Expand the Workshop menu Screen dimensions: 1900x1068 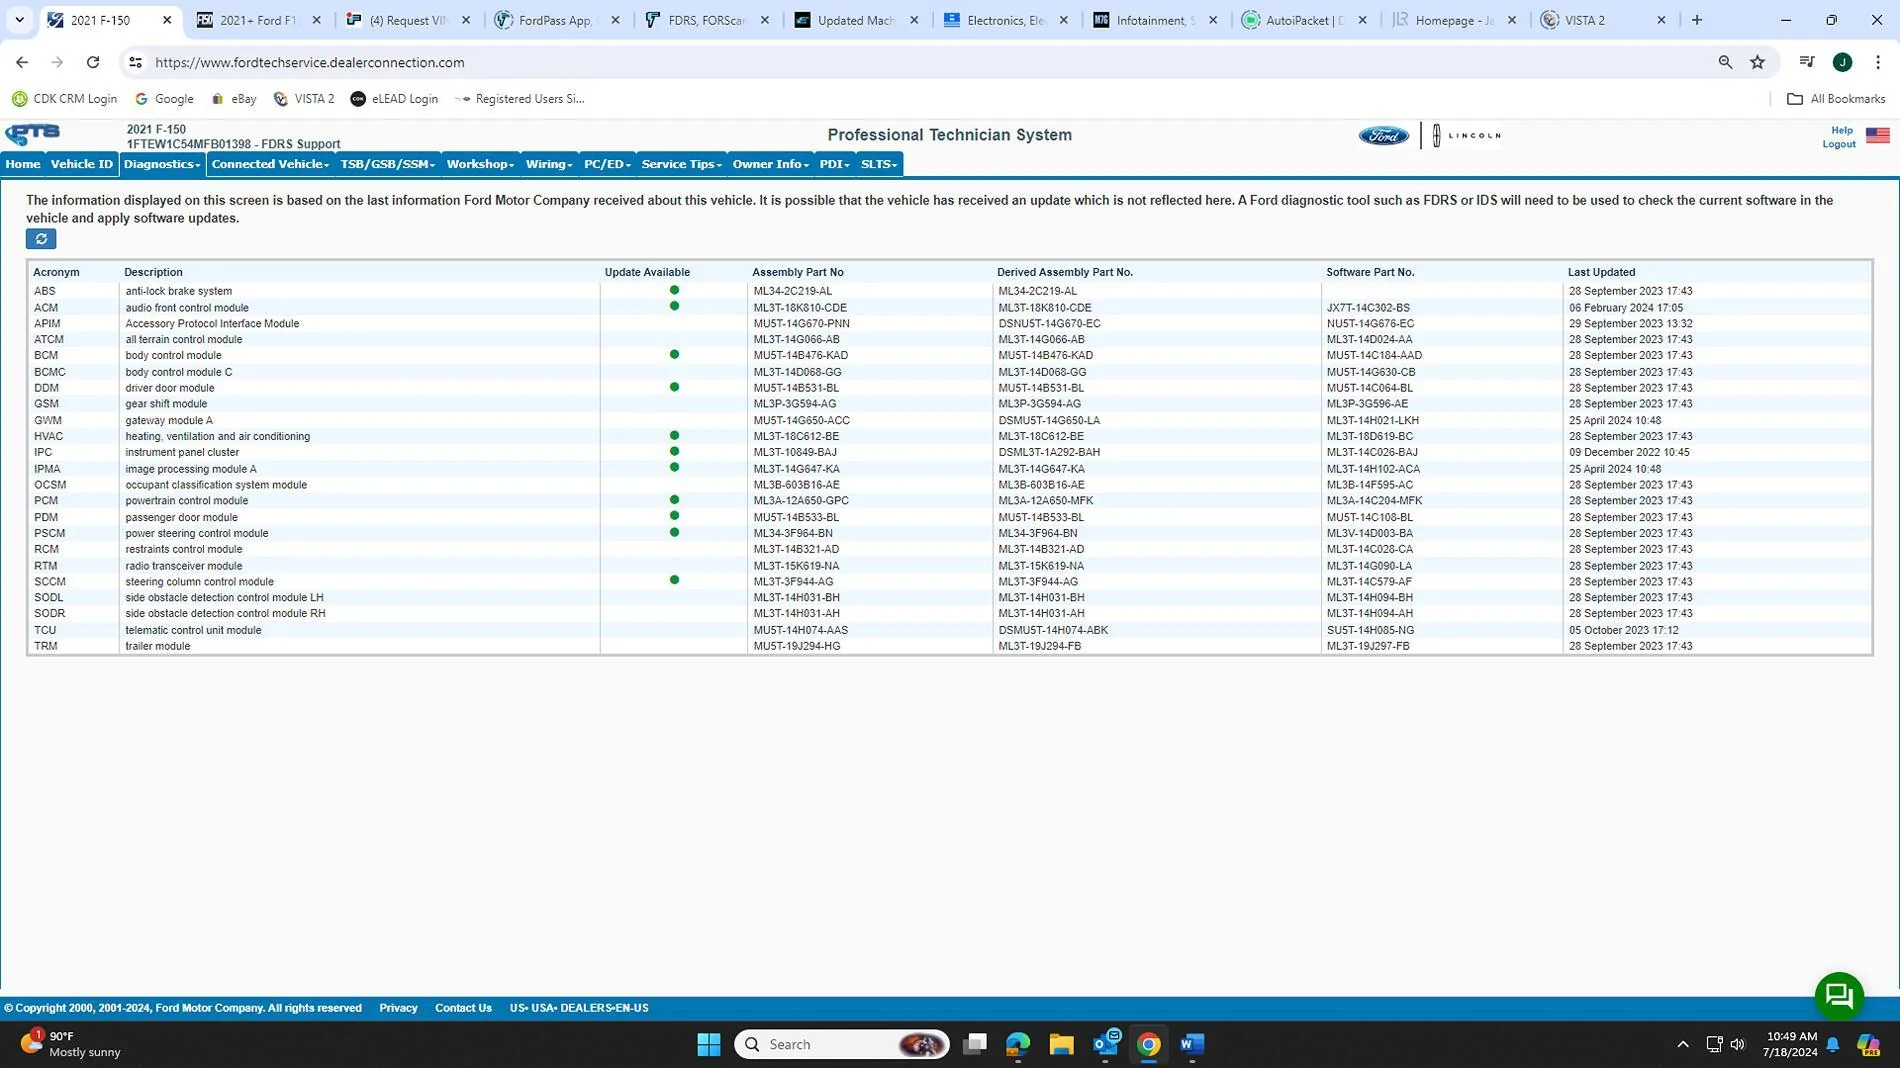click(x=480, y=164)
